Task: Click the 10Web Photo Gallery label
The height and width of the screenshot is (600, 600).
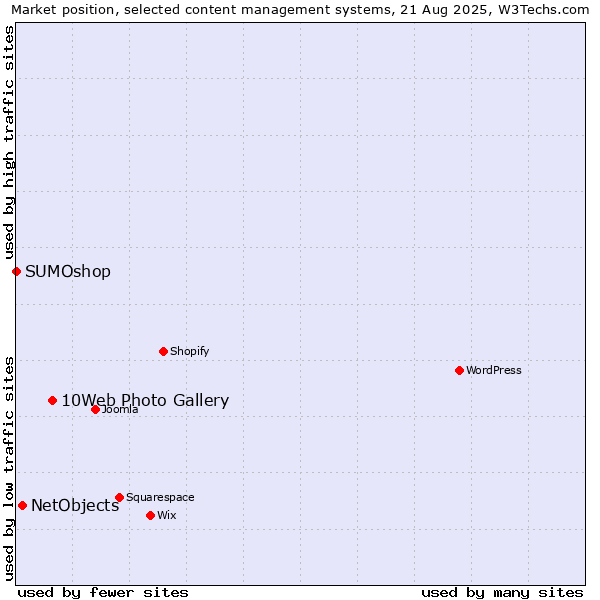Action: pos(145,400)
